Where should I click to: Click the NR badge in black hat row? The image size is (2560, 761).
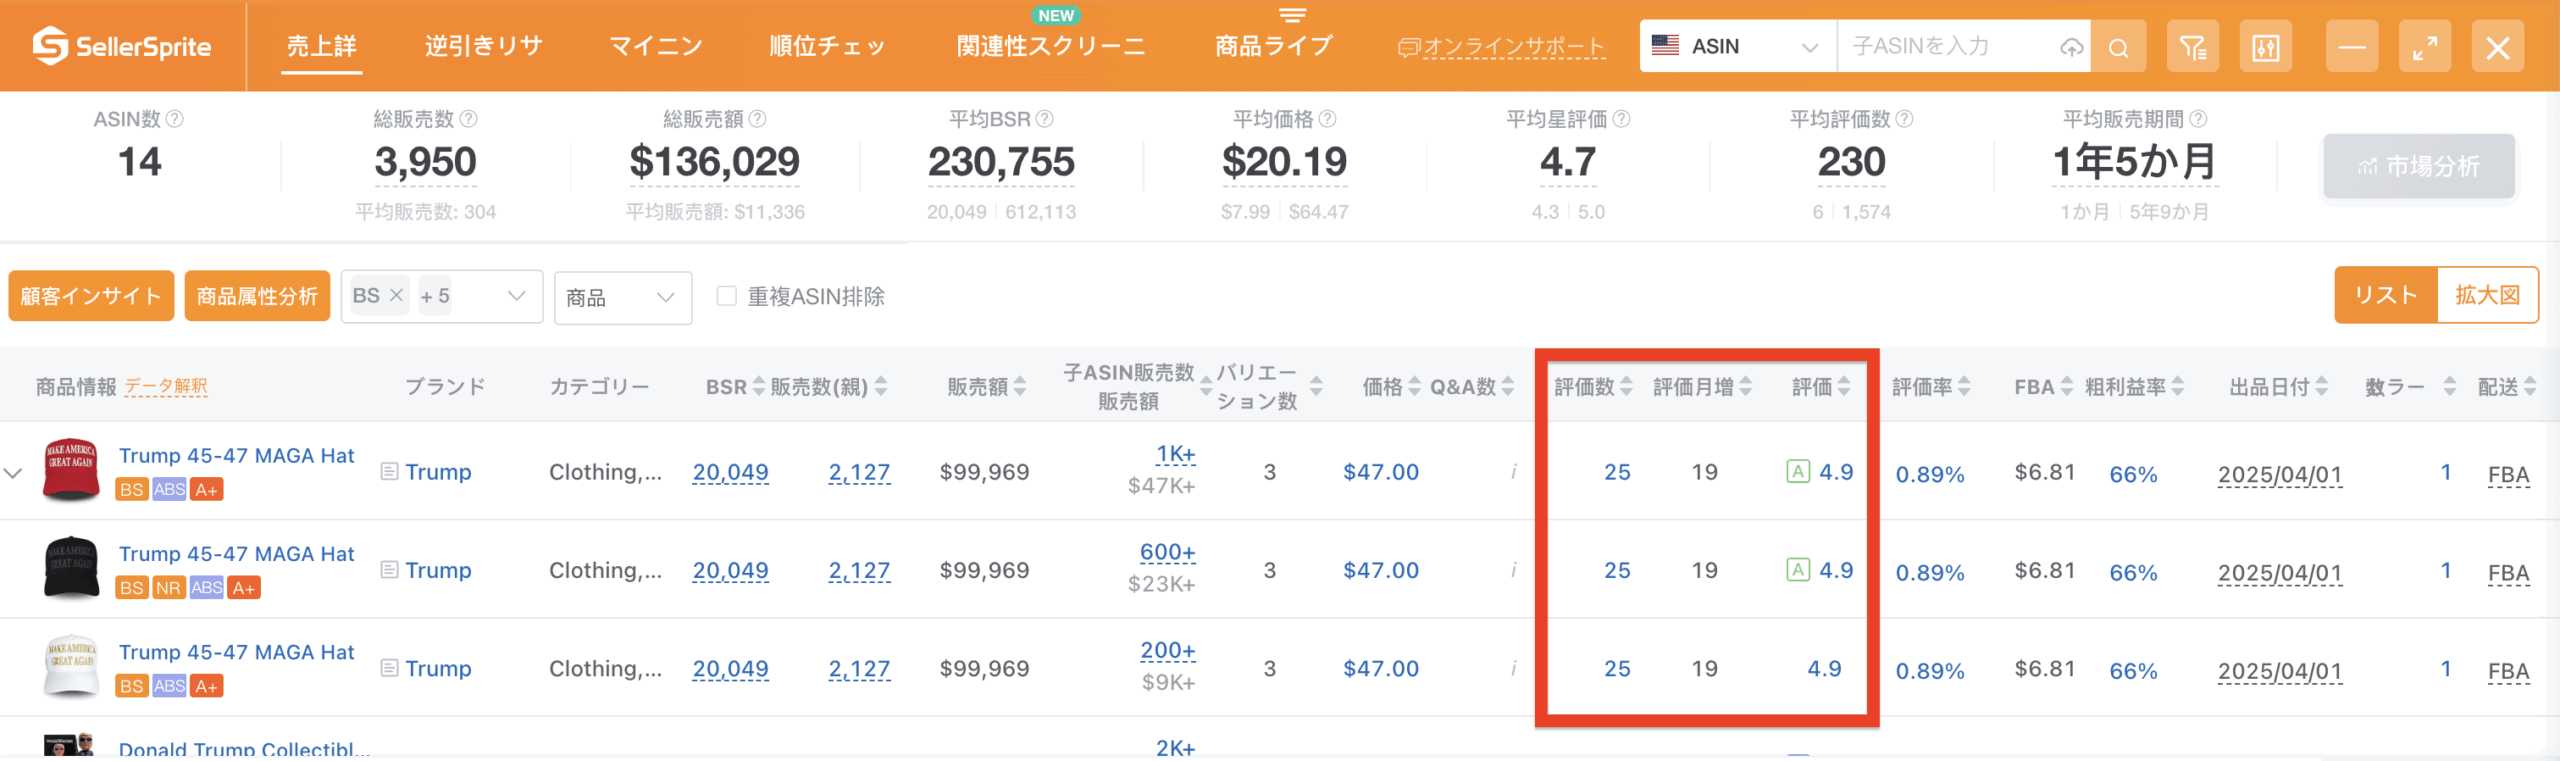coord(168,588)
